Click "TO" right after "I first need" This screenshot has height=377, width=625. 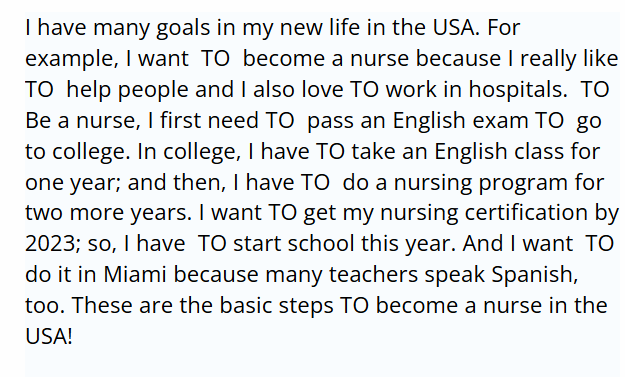279,120
